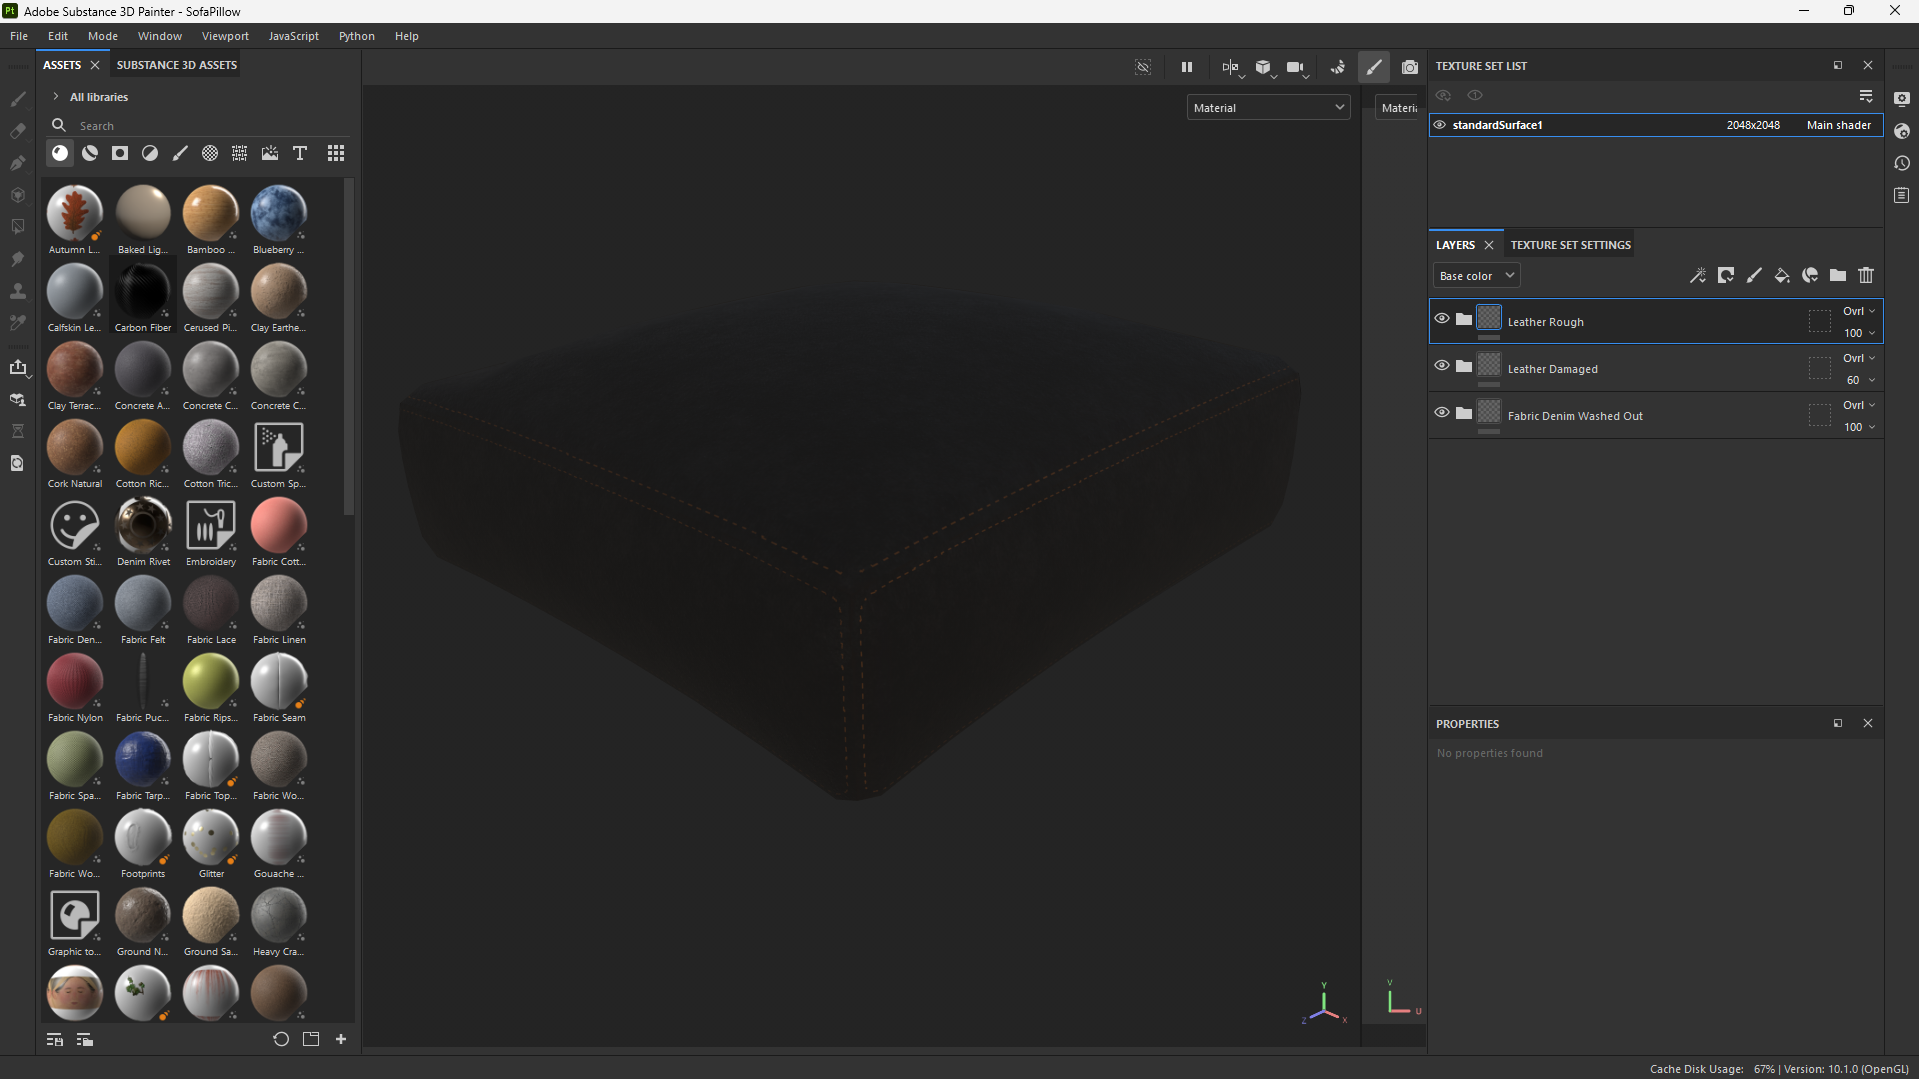Filter assets by Smart masks icon

click(x=120, y=153)
